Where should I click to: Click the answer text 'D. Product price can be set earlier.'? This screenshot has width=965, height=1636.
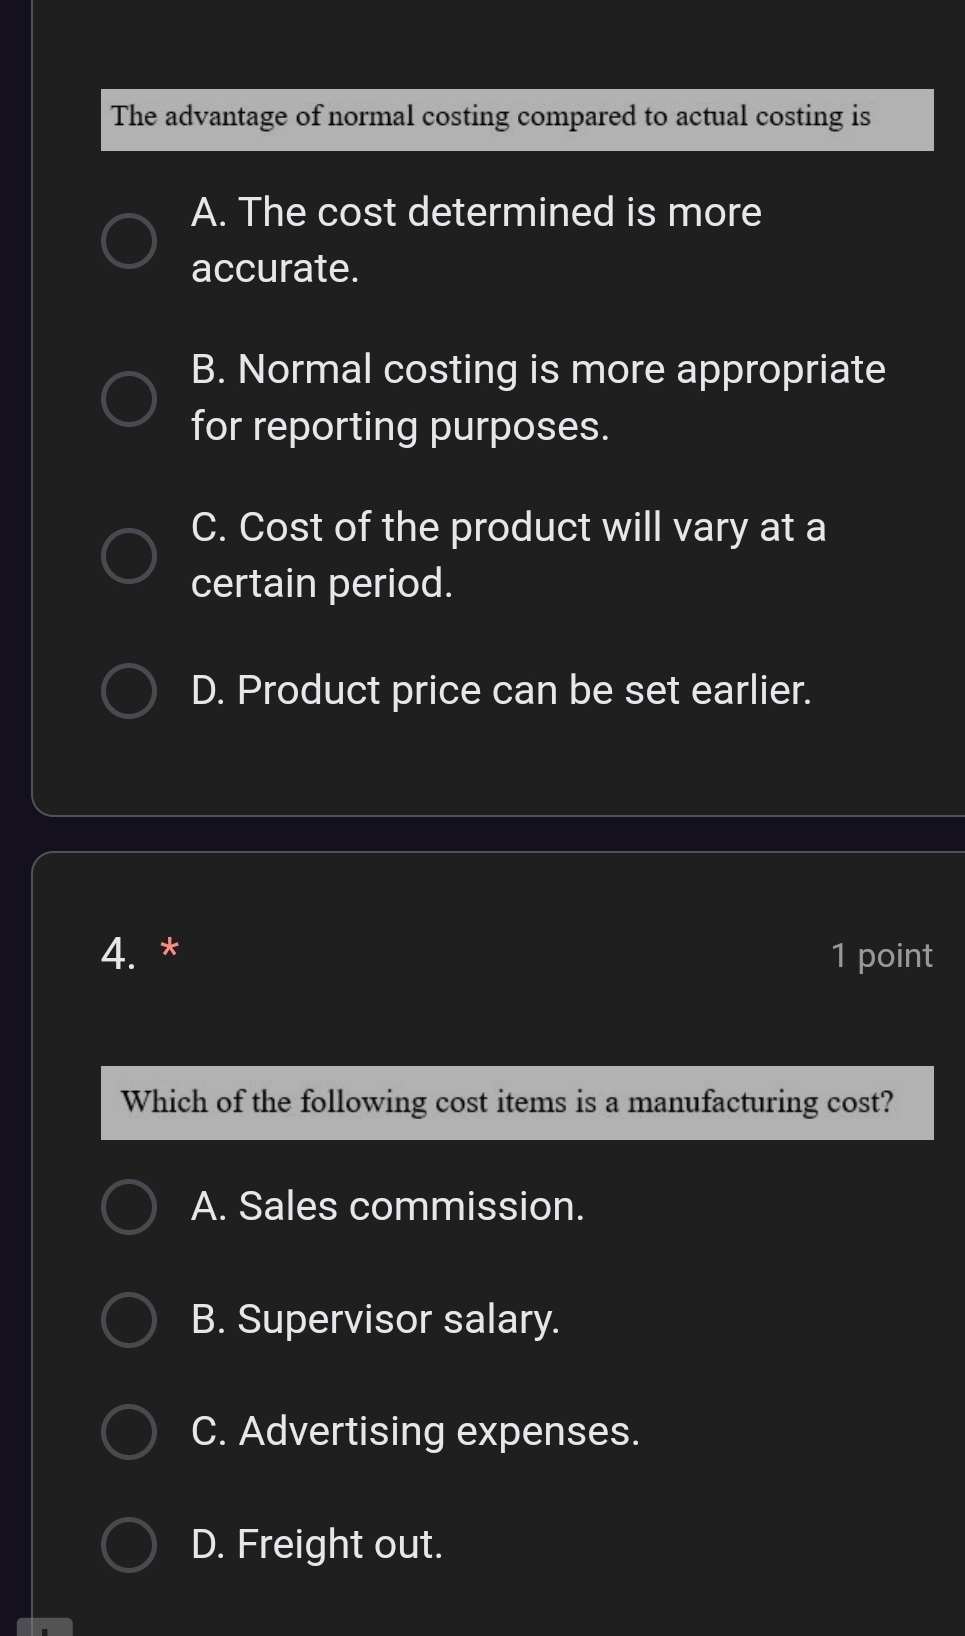click(x=501, y=691)
